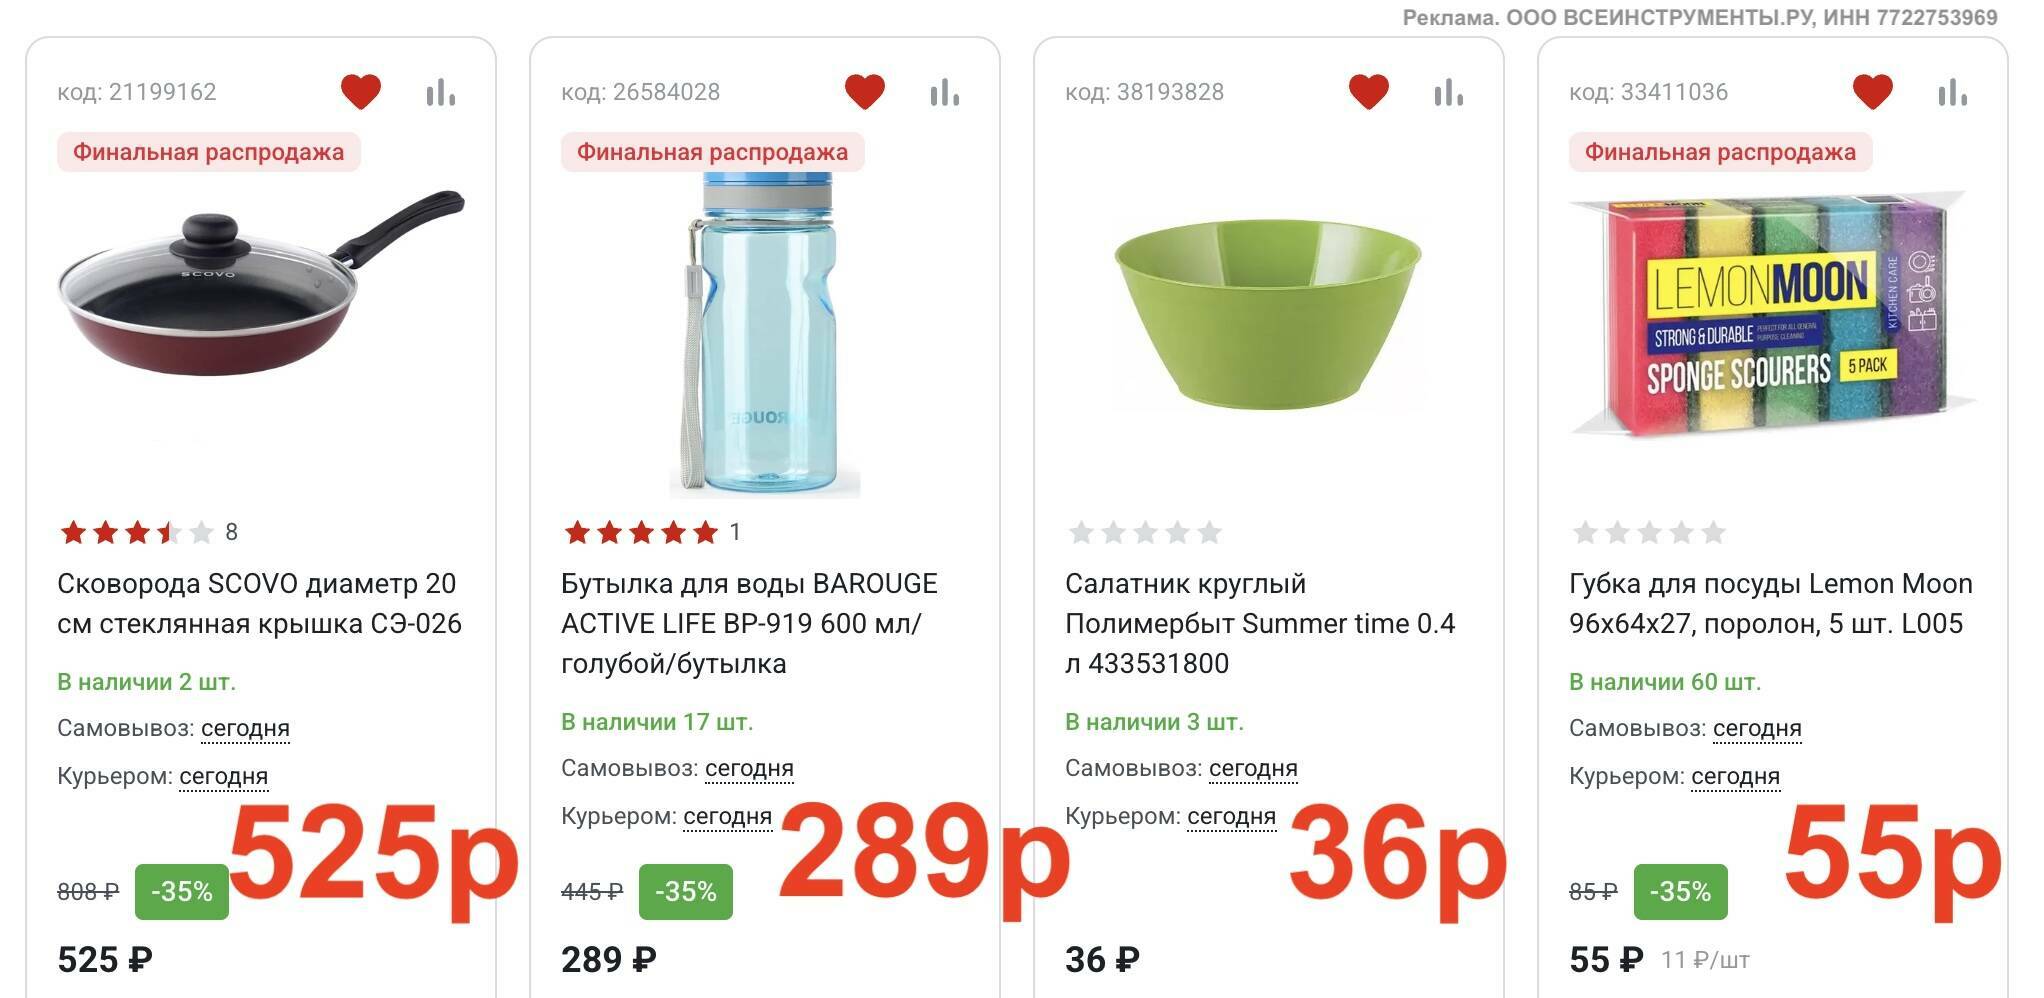Image resolution: width=2044 pixels, height=998 pixels.
Task: Open the Сковорода SCOVO product title link
Action: point(259,603)
